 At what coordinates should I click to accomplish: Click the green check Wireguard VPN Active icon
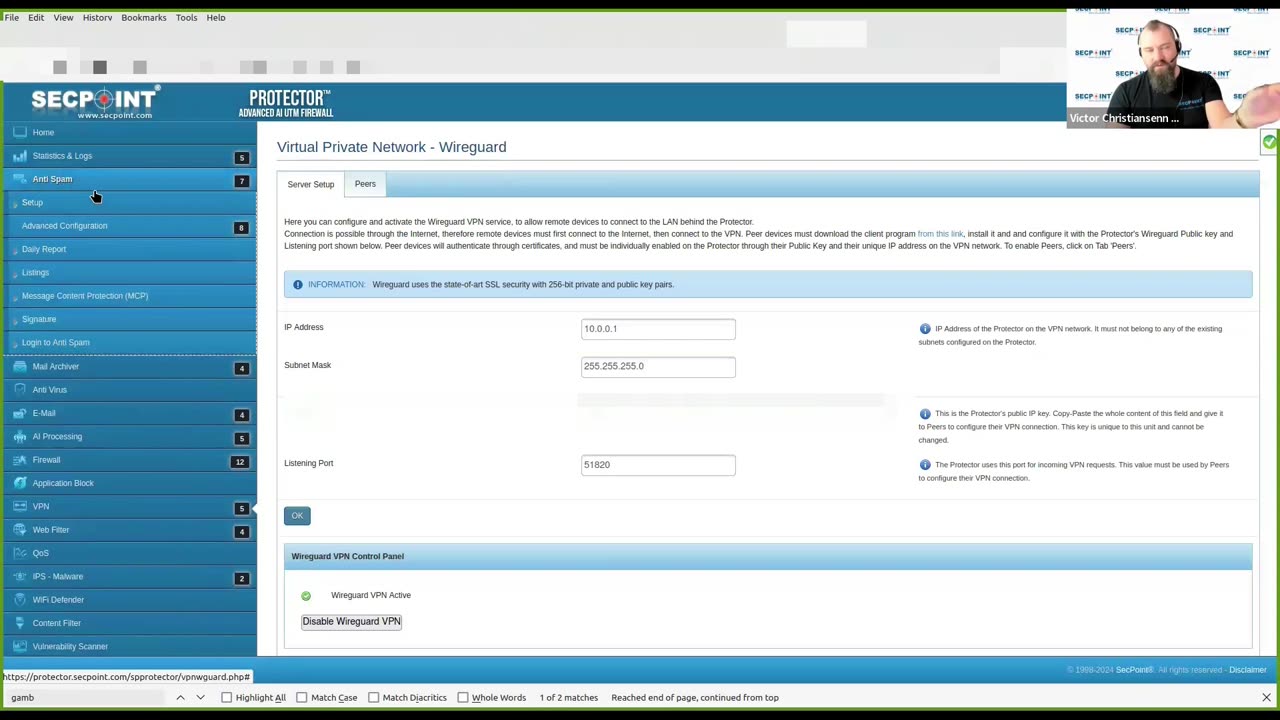coord(306,596)
